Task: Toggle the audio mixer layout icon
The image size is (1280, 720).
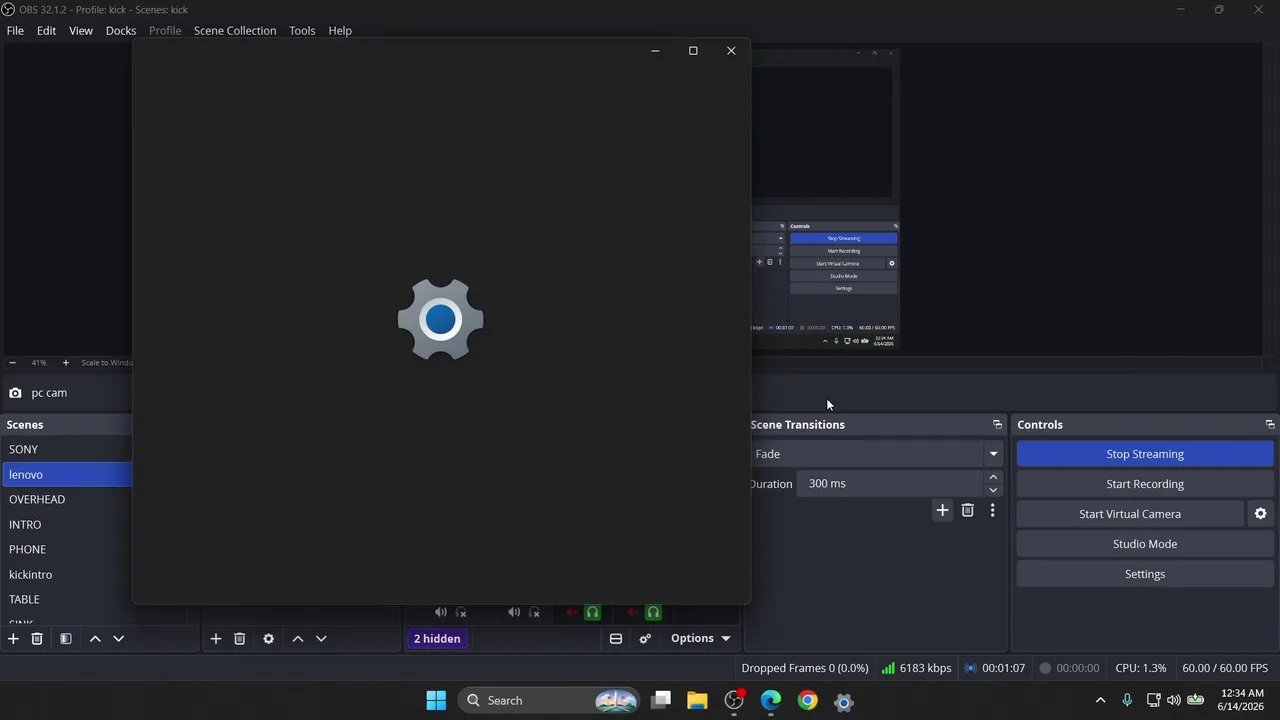Action: pyautogui.click(x=616, y=638)
